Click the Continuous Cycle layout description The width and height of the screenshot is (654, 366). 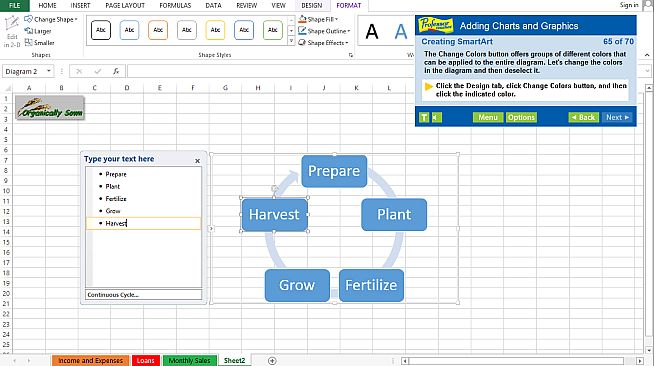click(x=143, y=295)
